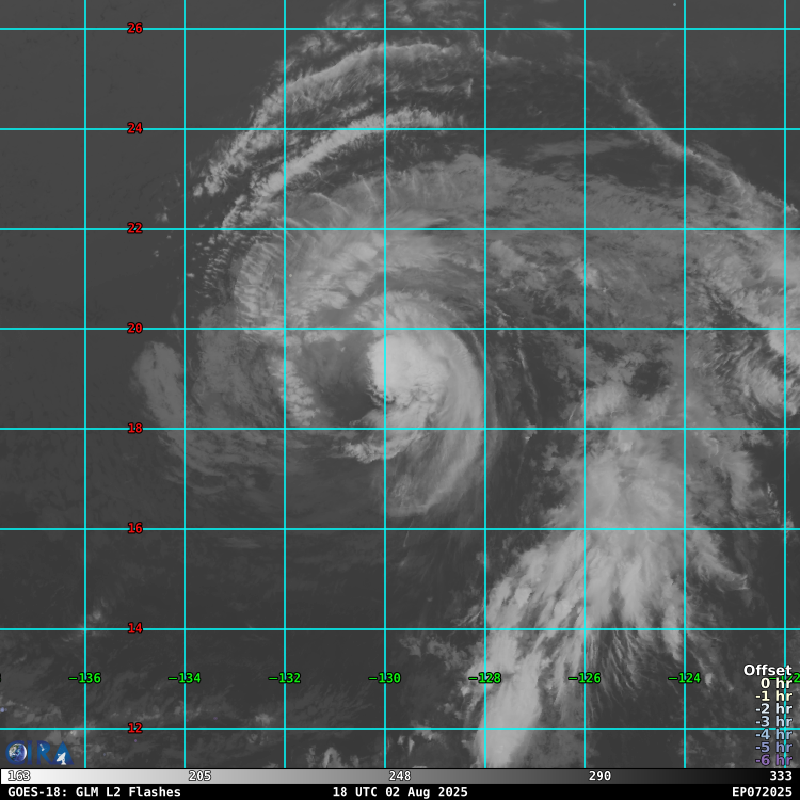Click the green longitude label -136
Image resolution: width=800 pixels, height=800 pixels.
85,678
